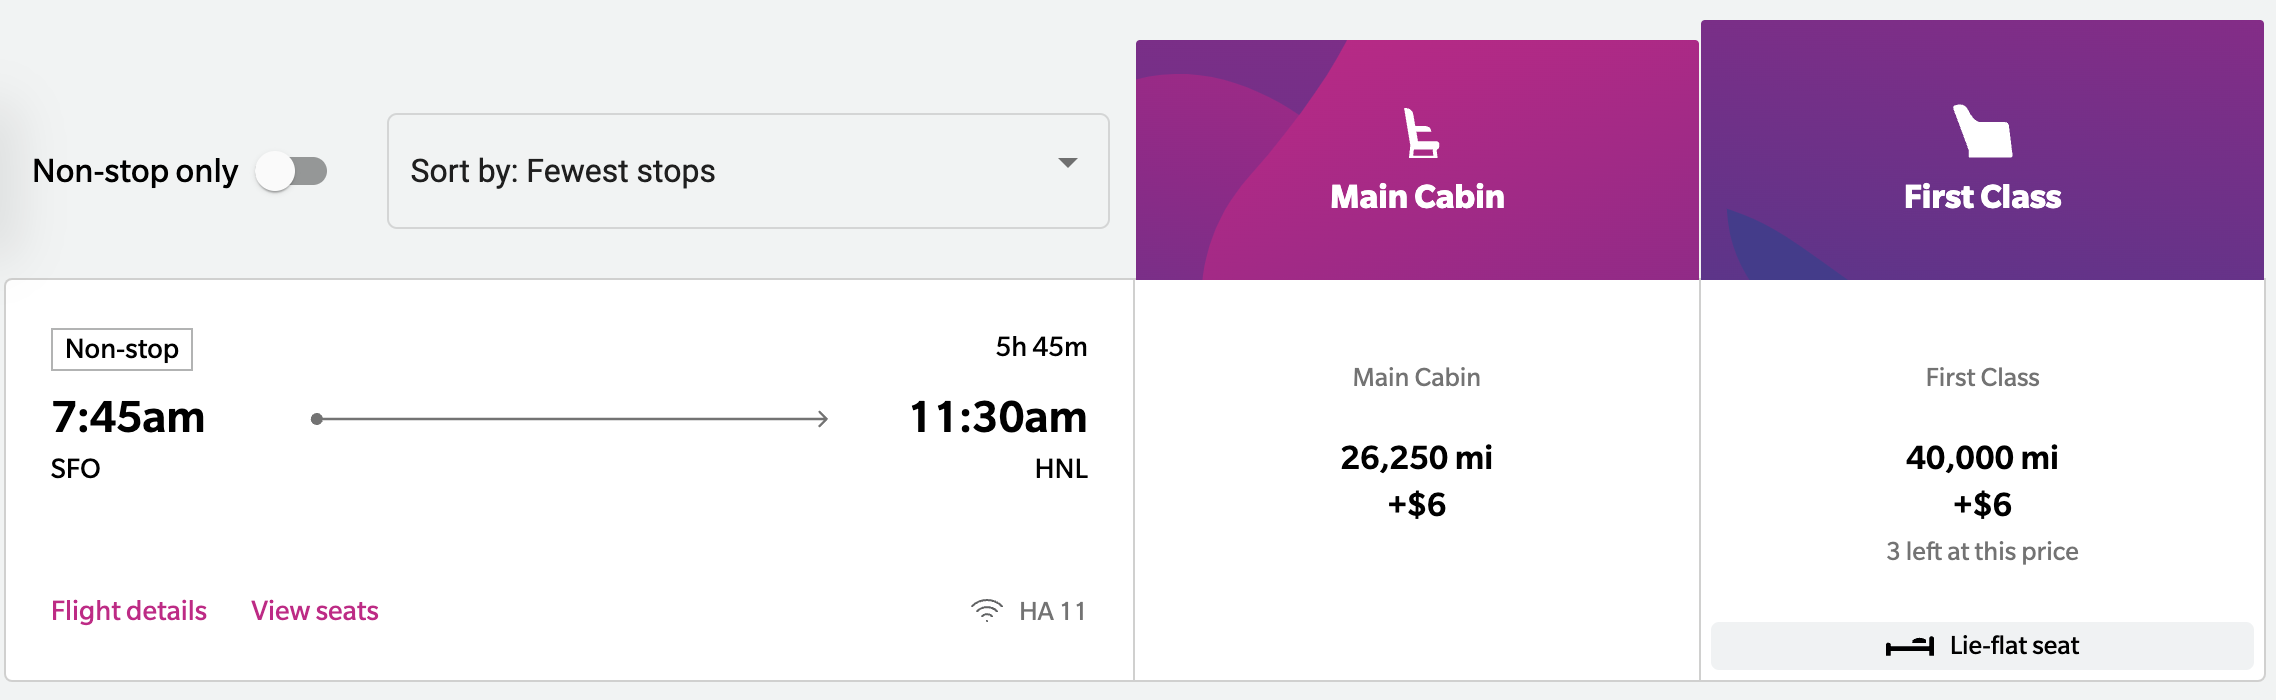
Task: Click View seats for flight HA 11
Action: click(315, 610)
